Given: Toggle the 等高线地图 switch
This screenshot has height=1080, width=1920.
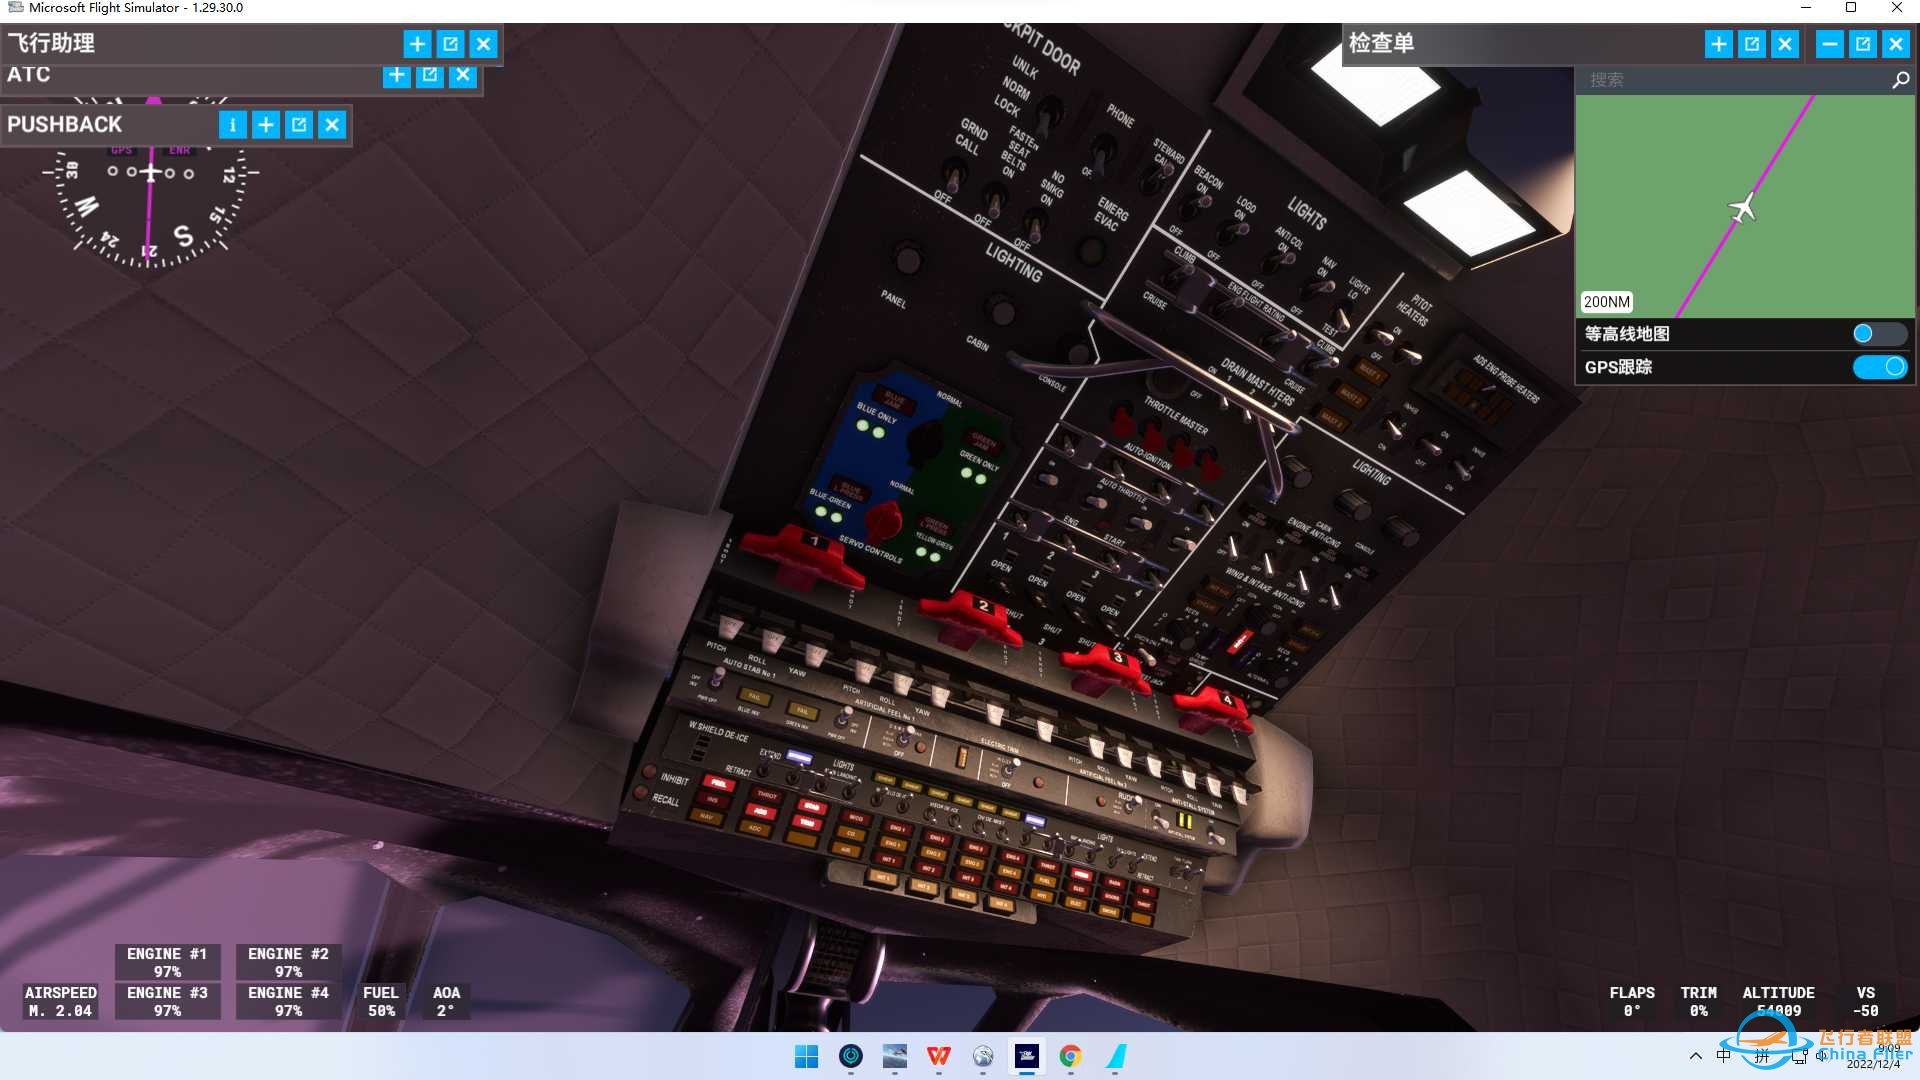Looking at the screenshot, I should (1879, 334).
